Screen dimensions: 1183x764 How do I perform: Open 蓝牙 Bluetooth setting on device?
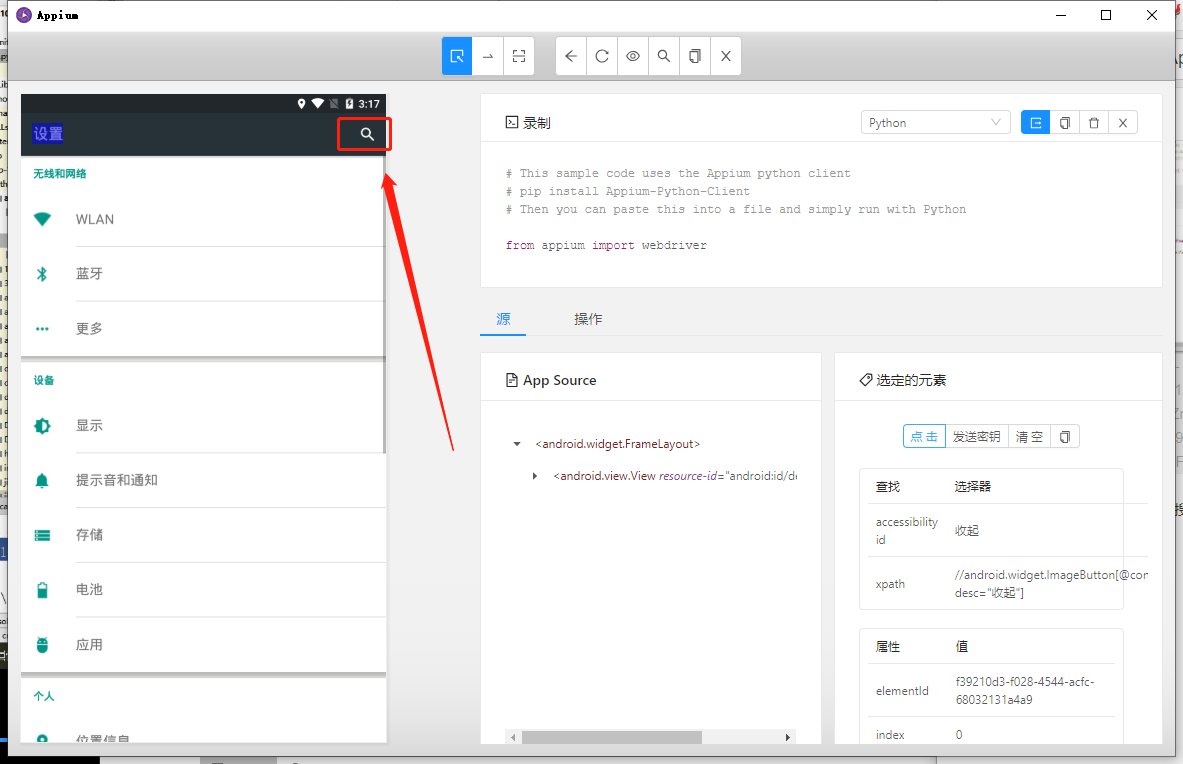click(x=204, y=274)
